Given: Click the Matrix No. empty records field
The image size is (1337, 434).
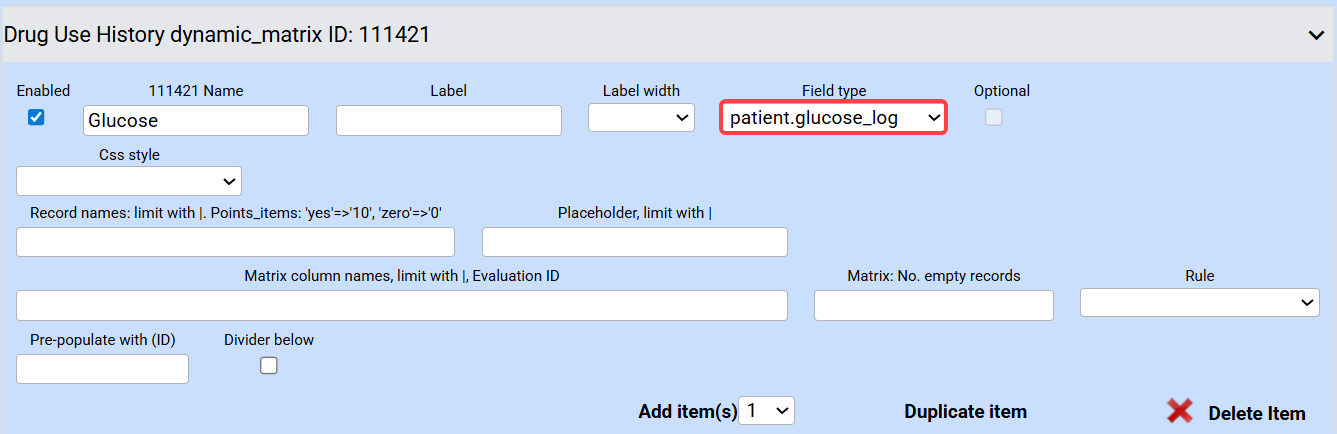Looking at the screenshot, I should pyautogui.click(x=933, y=305).
